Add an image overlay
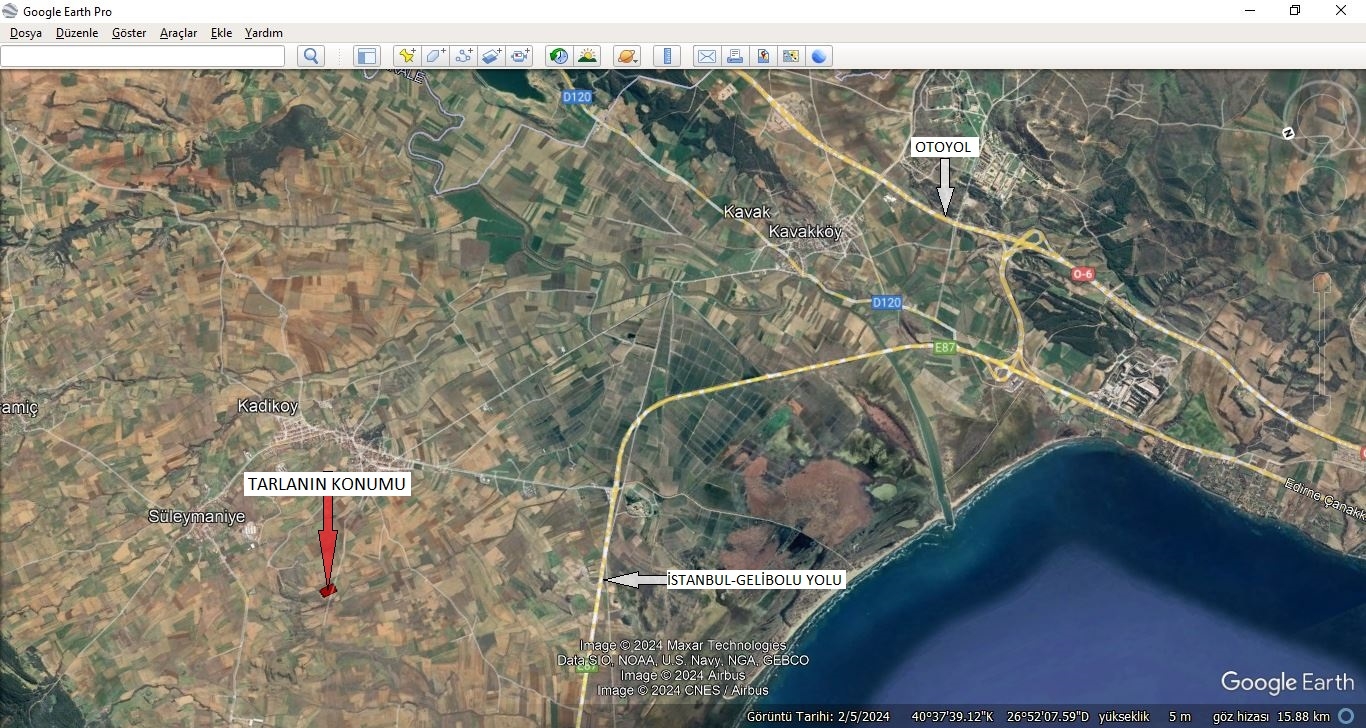This screenshot has height=728, width=1366. point(492,56)
